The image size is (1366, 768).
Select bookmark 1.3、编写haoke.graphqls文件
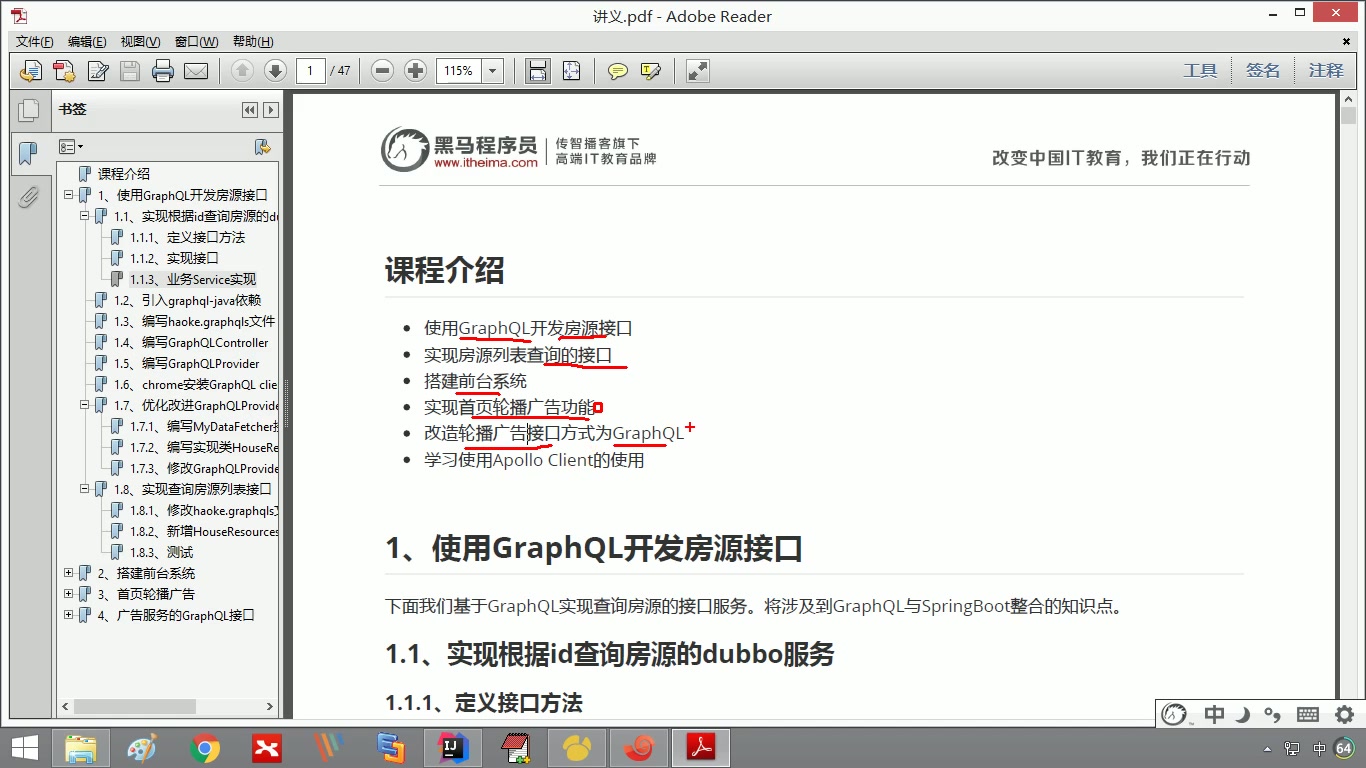(x=194, y=321)
